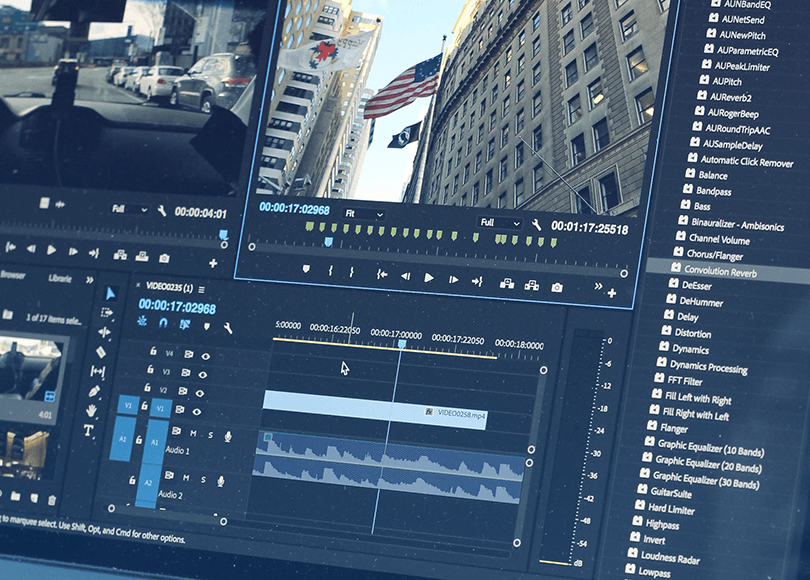Screen dimensions: 810x580
Task: Step back one frame in Program monitor
Action: coord(406,276)
